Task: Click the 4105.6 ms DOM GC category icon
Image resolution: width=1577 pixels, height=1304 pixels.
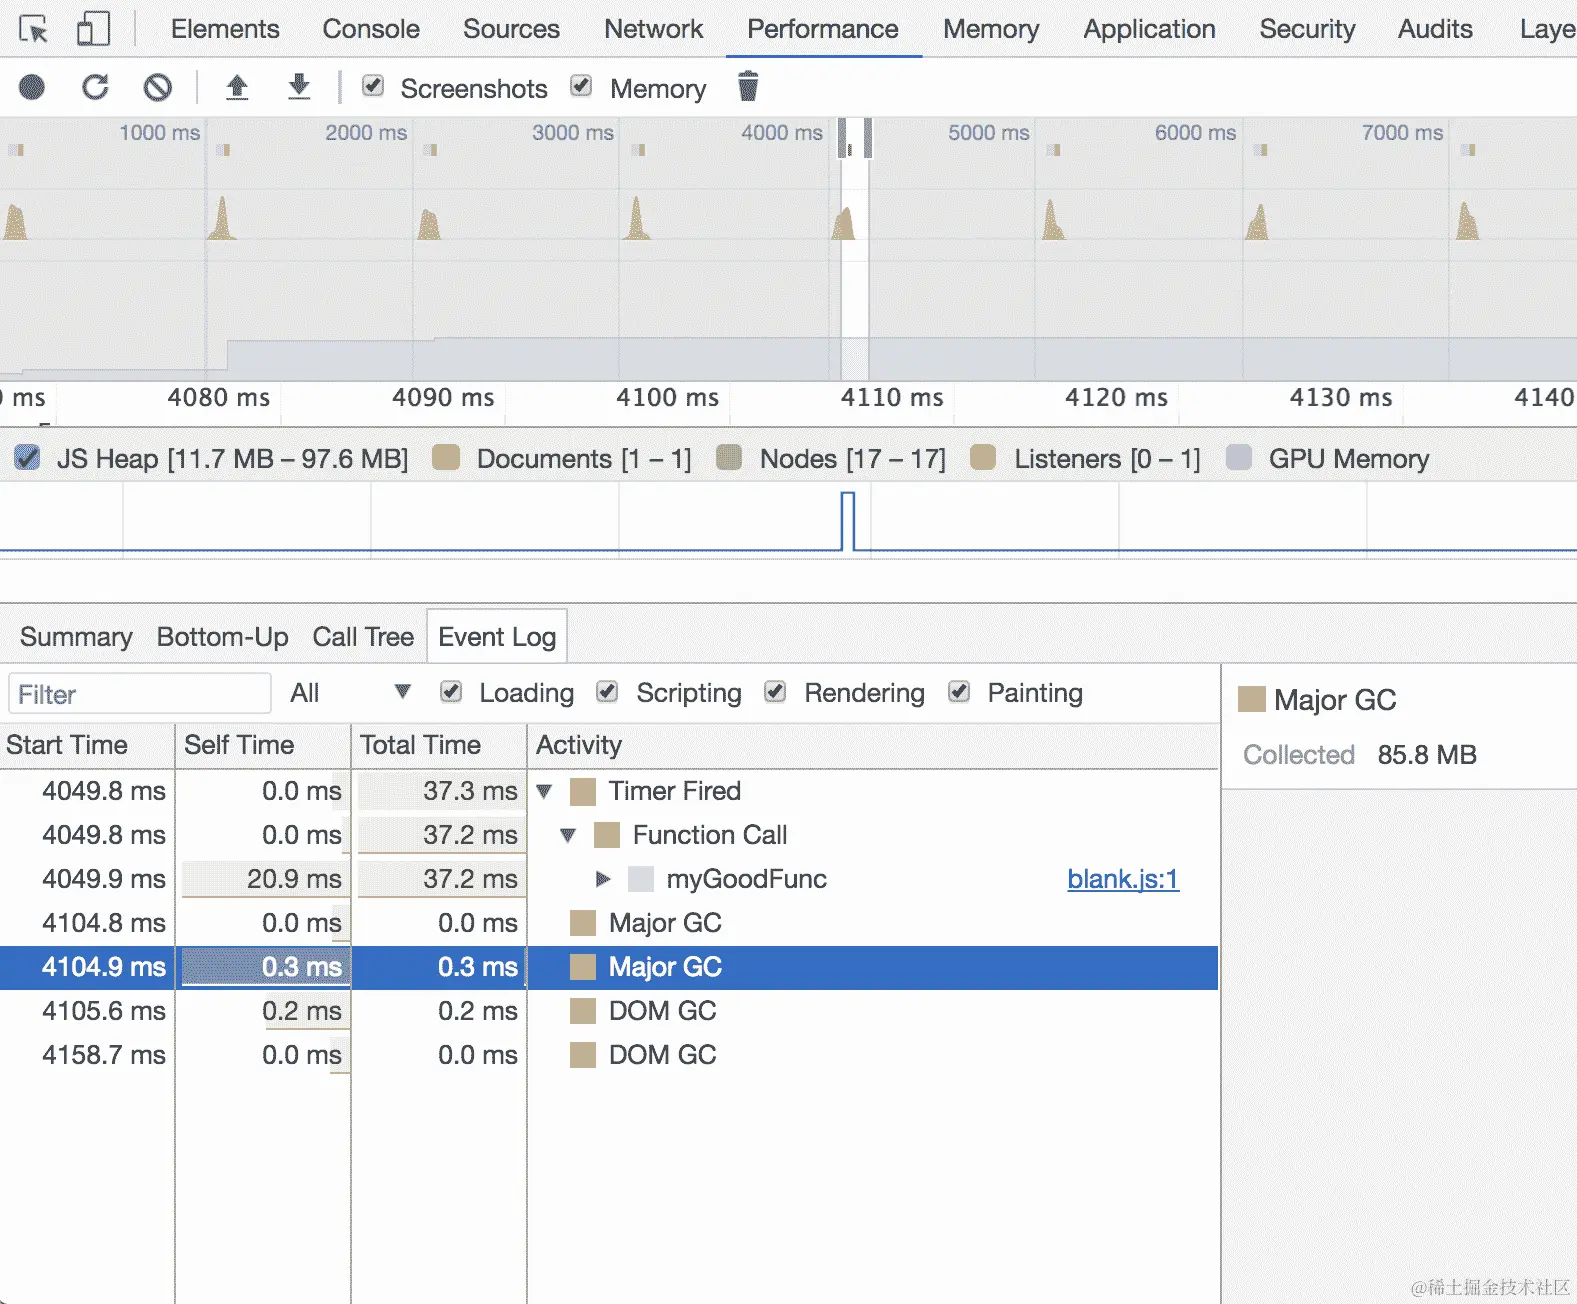Action: pos(583,1012)
